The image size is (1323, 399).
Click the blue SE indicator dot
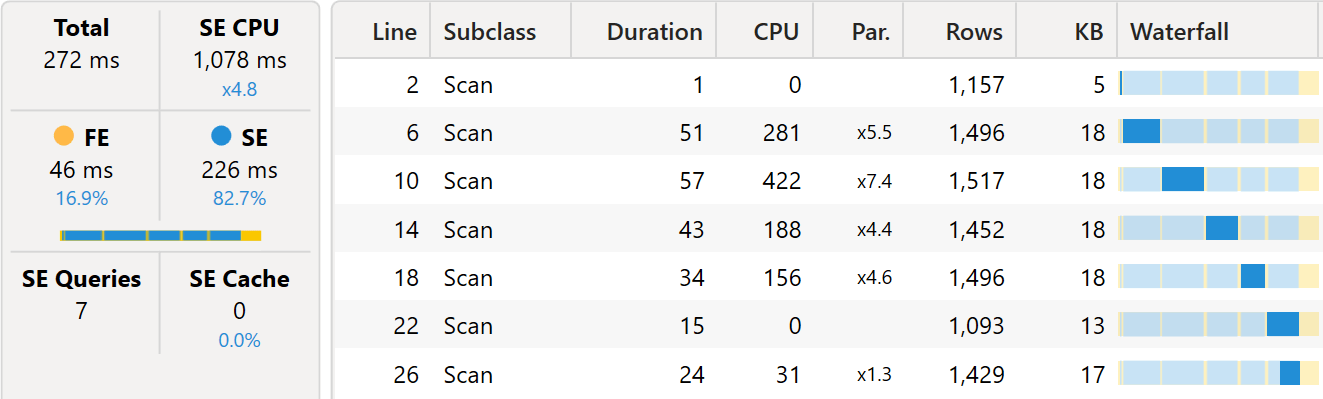click(221, 135)
